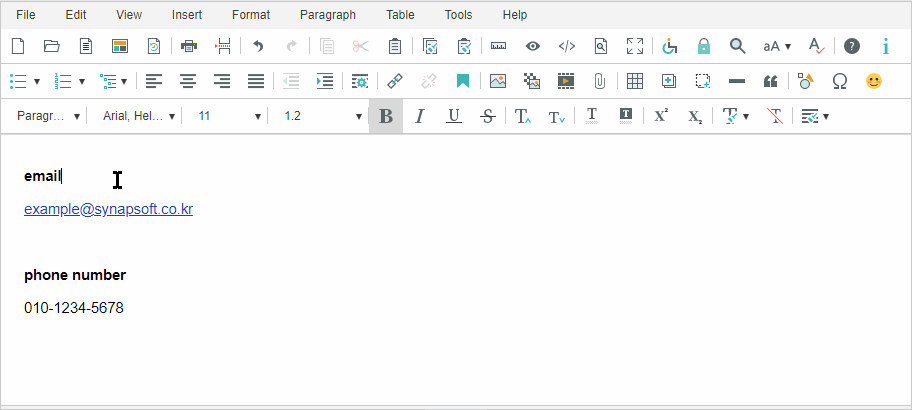The height and width of the screenshot is (410, 912).
Task: Click the bookmark icon
Action: pos(463,81)
